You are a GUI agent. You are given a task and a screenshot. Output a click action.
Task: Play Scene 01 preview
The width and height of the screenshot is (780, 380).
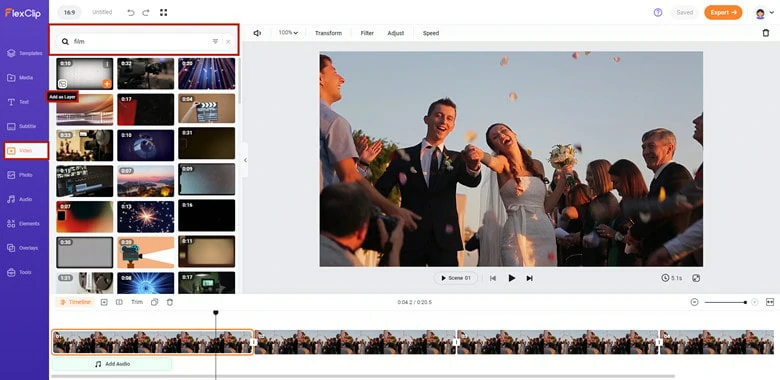(x=456, y=278)
